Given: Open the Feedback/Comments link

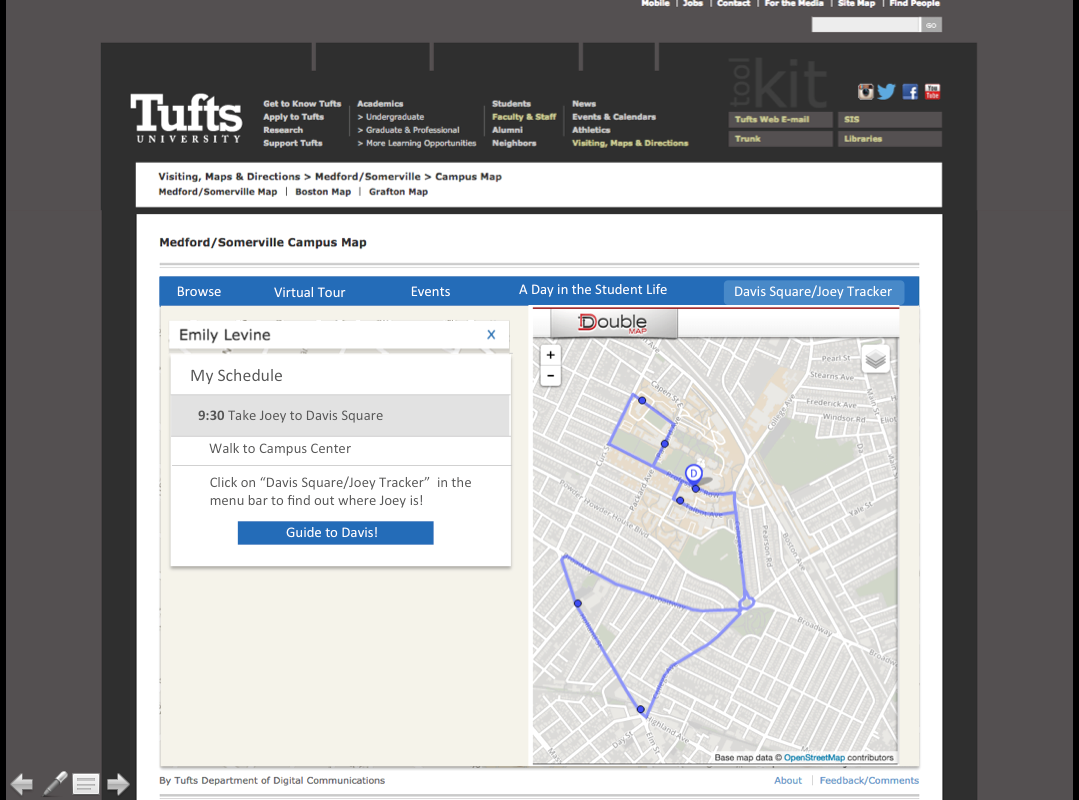Looking at the screenshot, I should tap(869, 780).
